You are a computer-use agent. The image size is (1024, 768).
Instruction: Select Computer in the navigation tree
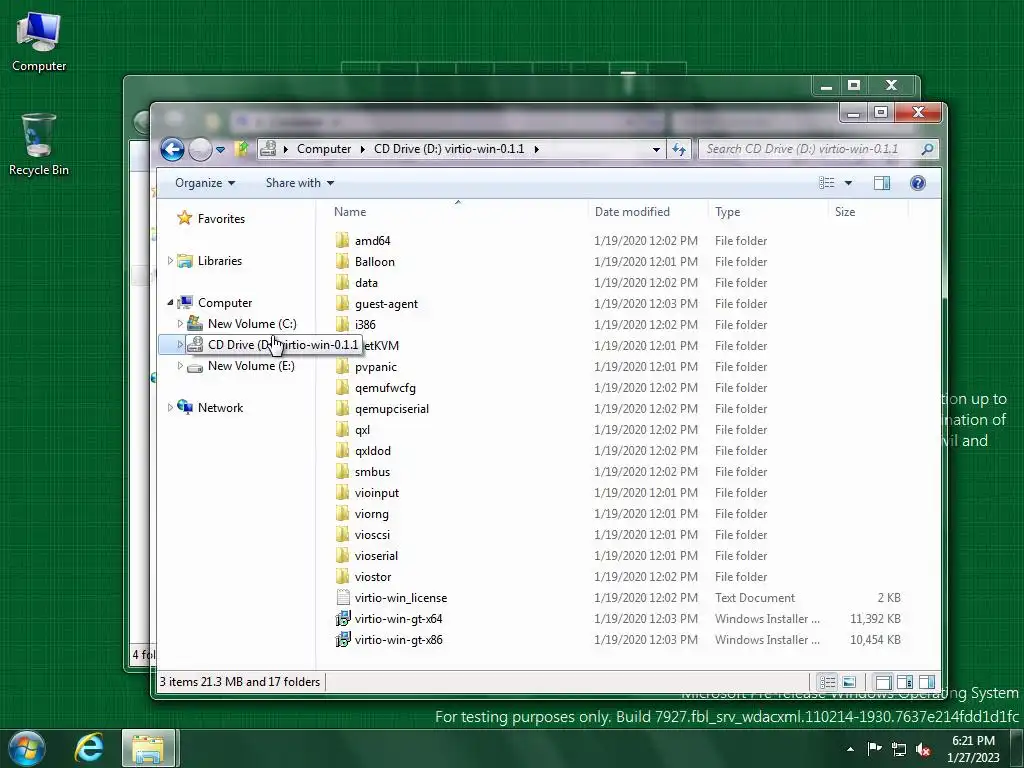click(225, 303)
